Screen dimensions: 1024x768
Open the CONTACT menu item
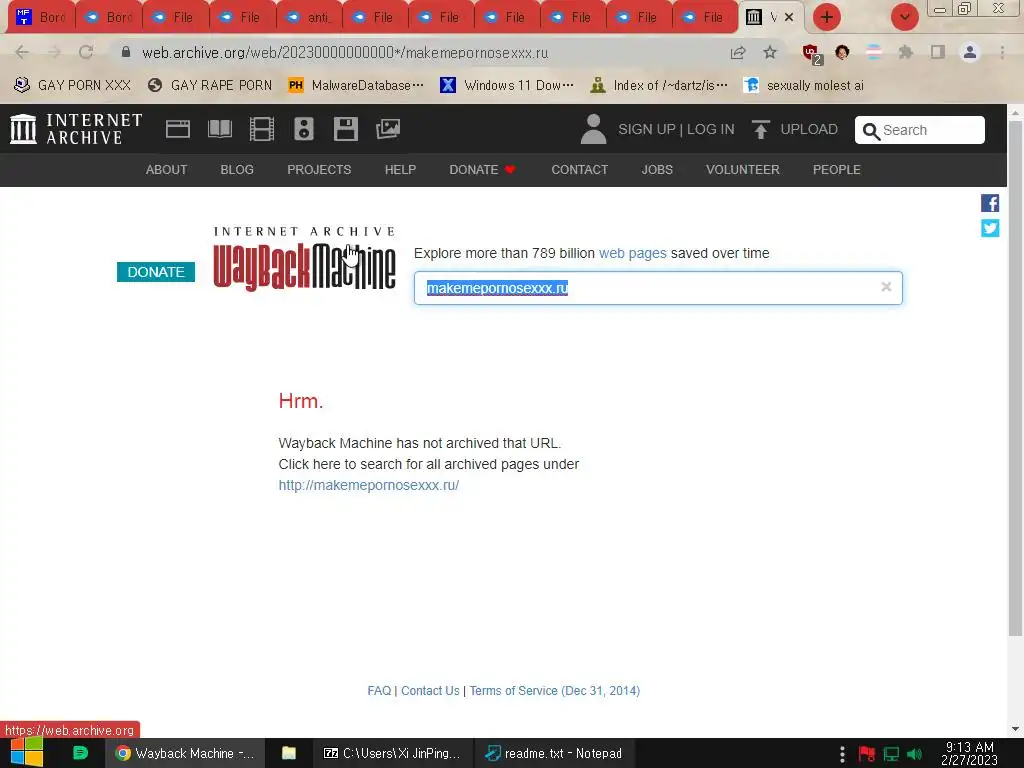point(580,170)
